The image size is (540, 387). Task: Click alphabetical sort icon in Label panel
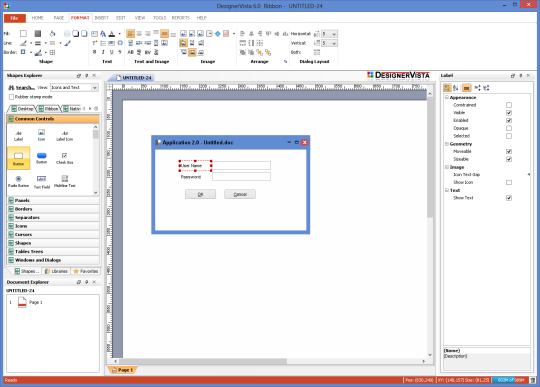pos(456,88)
